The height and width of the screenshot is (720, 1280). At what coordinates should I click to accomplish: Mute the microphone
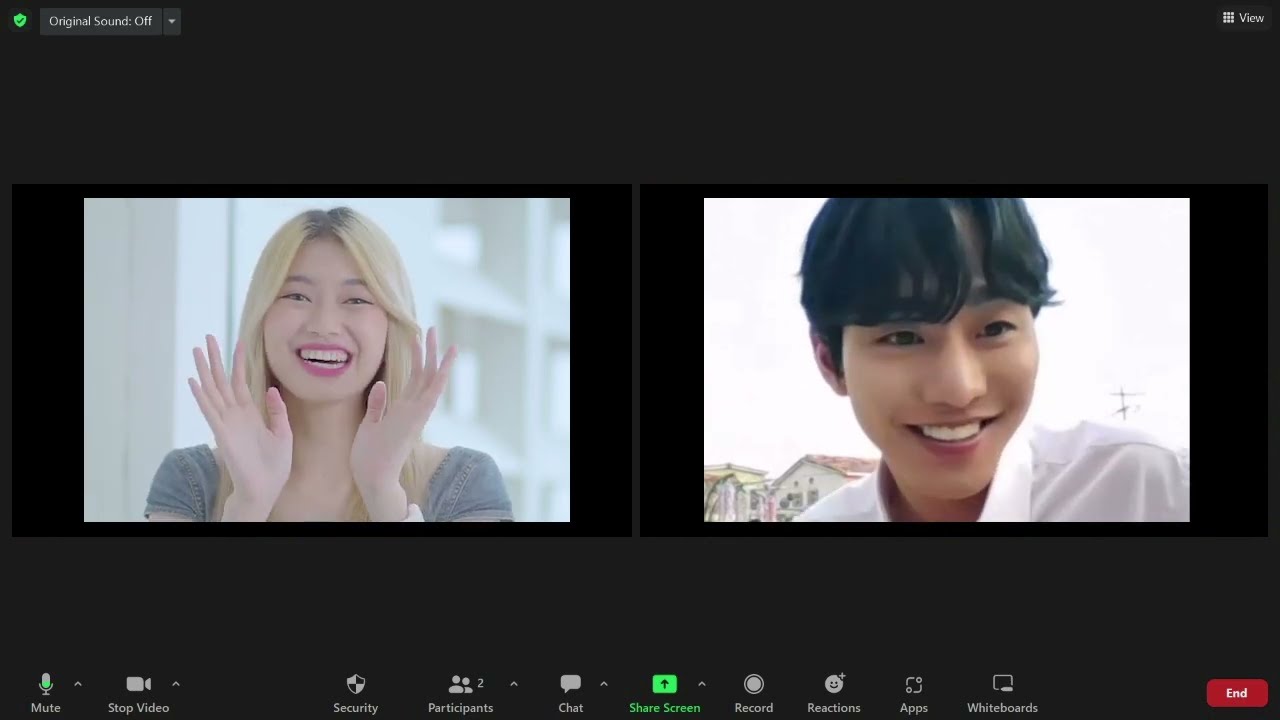45,693
